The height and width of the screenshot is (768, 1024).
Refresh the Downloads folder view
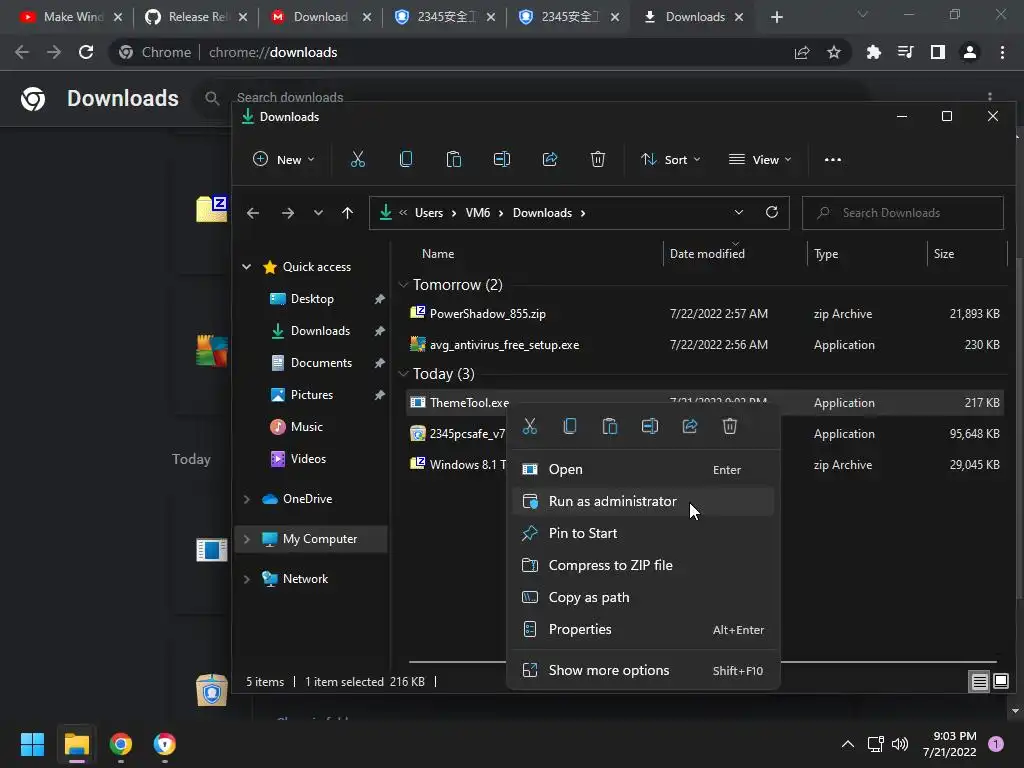(x=771, y=212)
